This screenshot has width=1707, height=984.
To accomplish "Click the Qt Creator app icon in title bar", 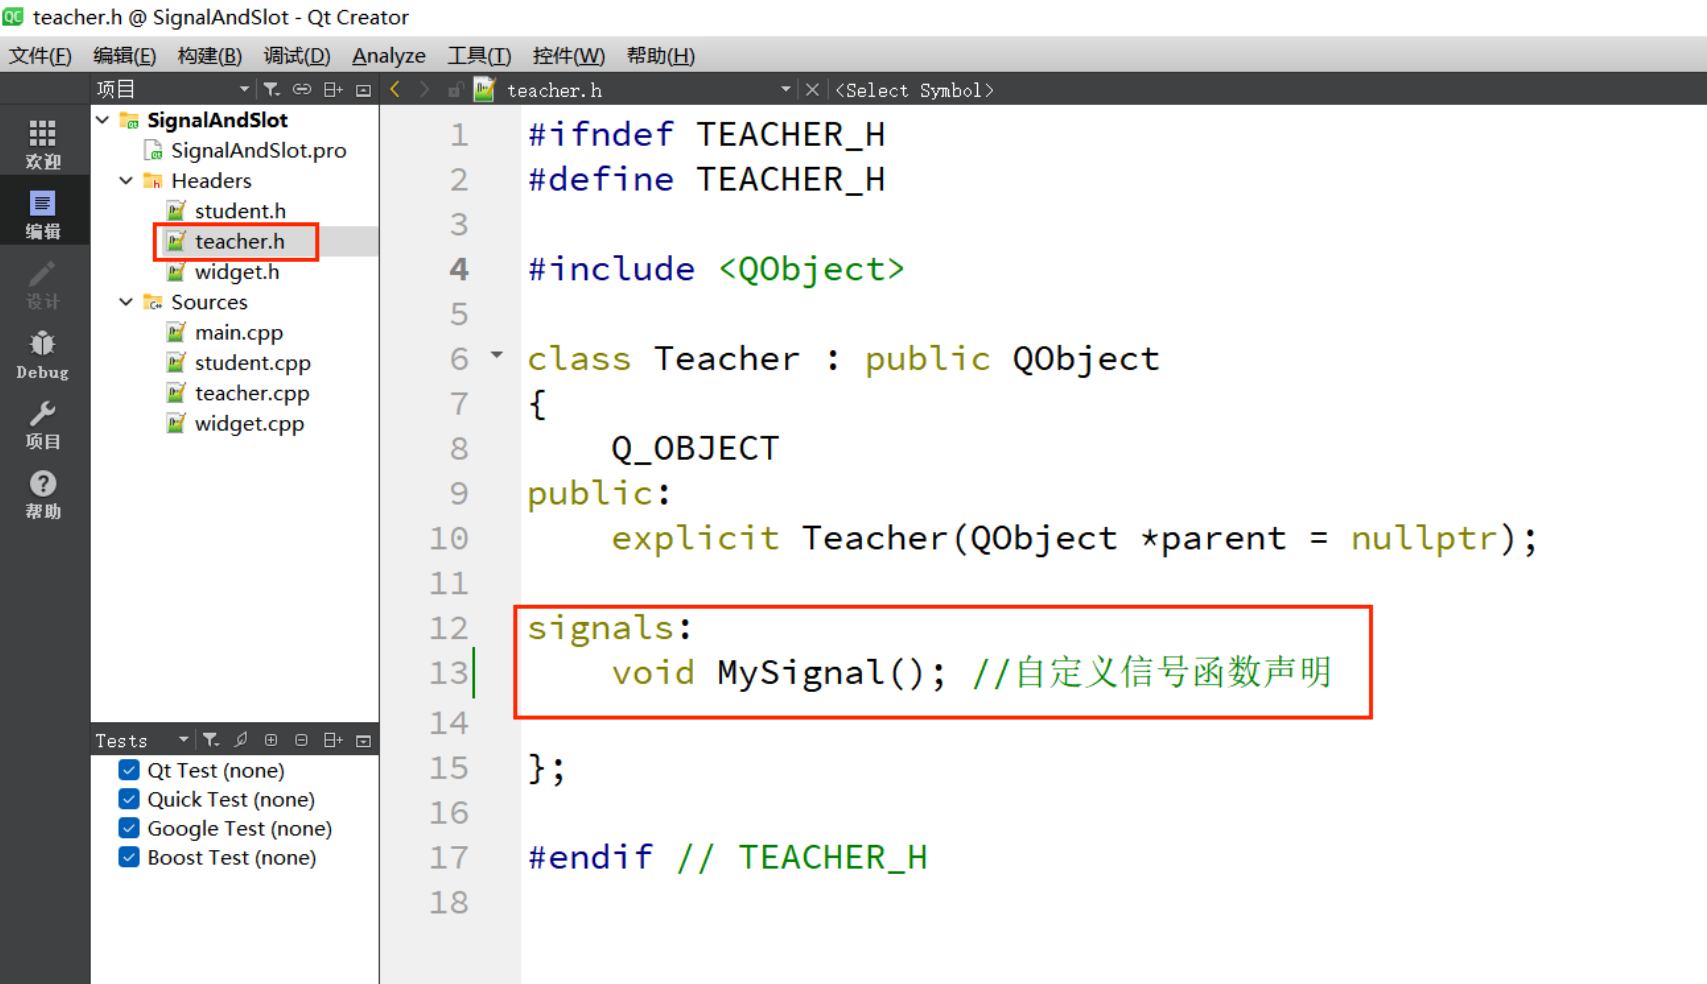I will (13, 16).
